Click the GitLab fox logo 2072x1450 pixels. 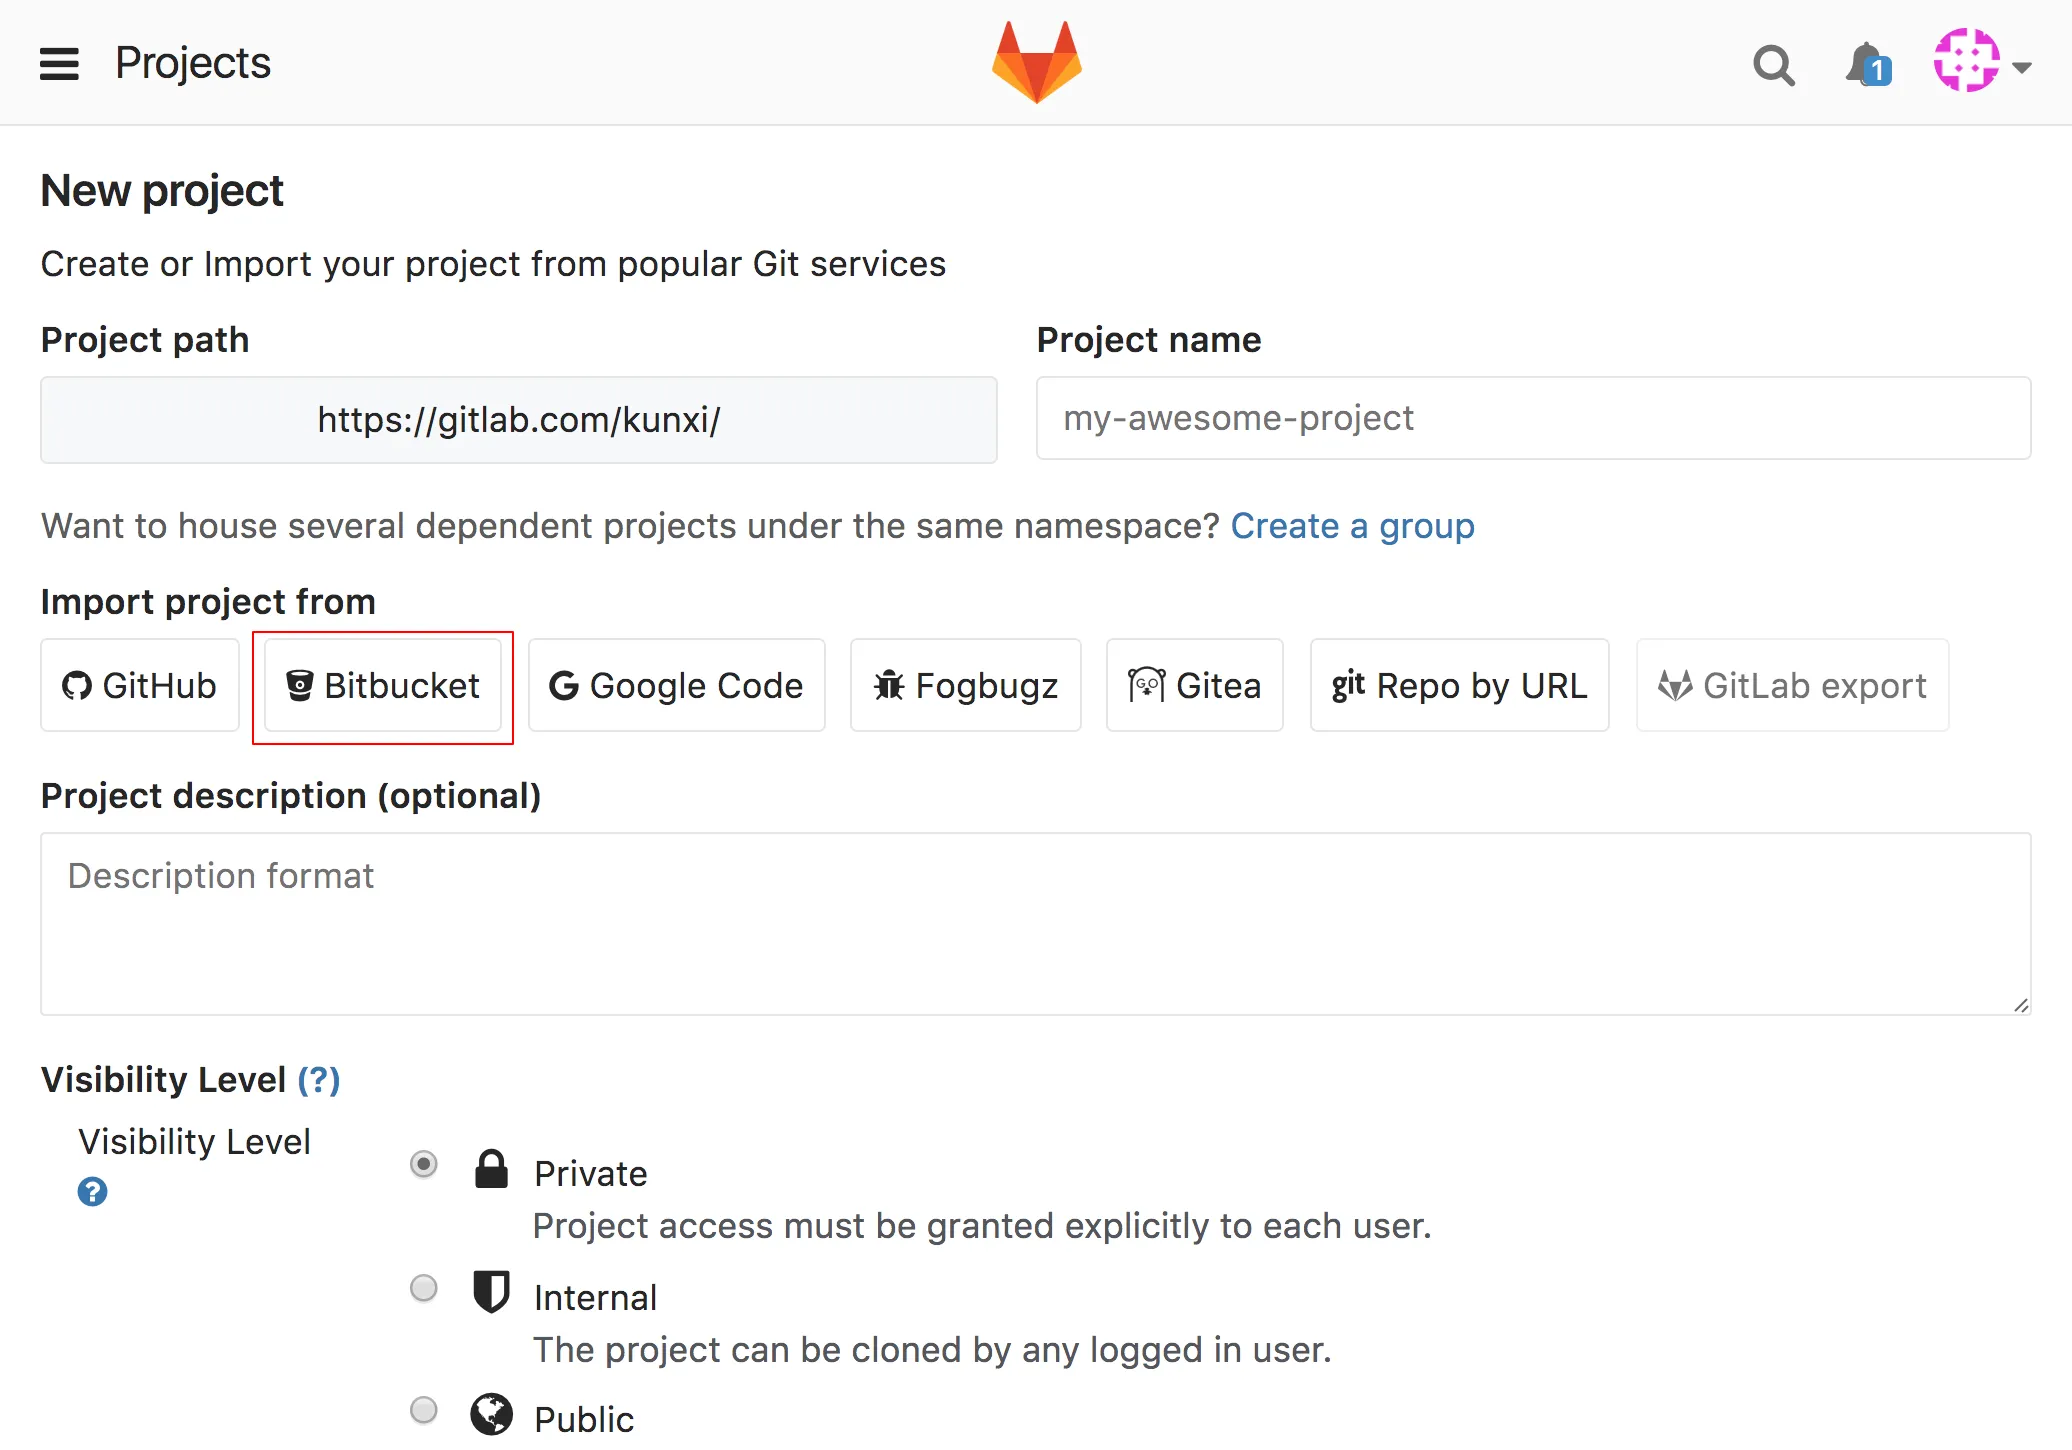tap(1036, 62)
